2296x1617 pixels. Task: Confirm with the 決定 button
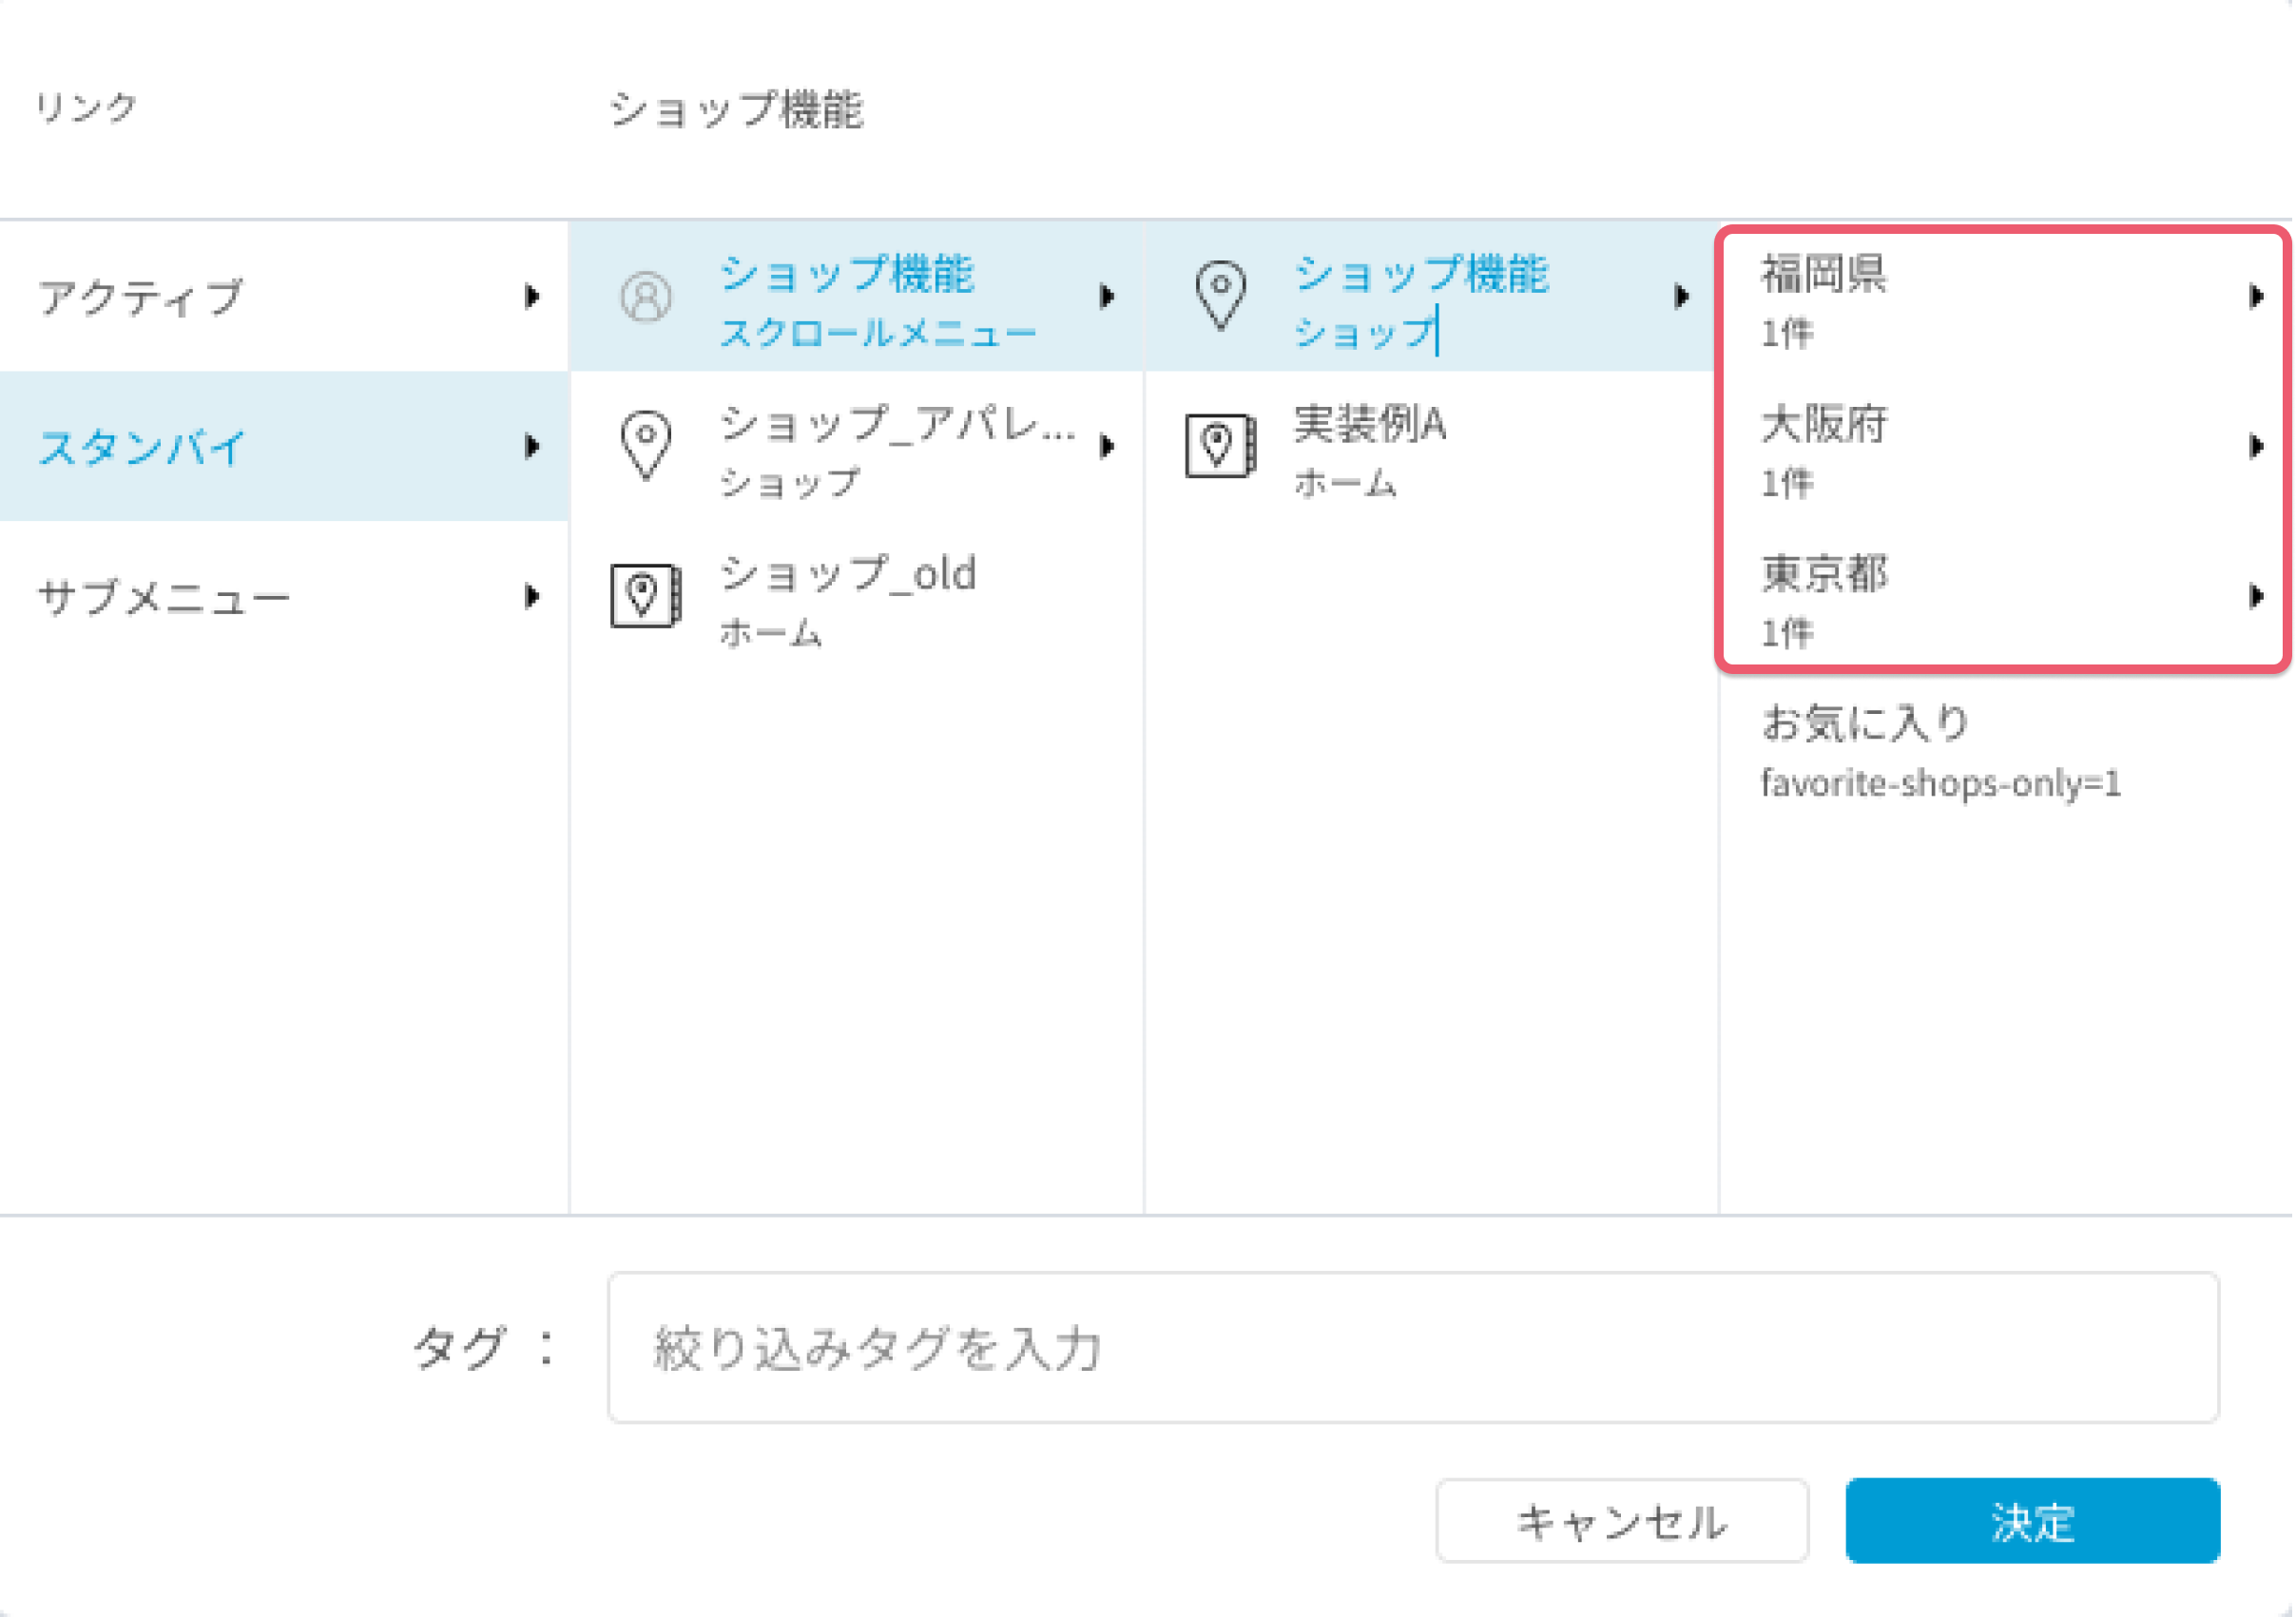[x=2033, y=1521]
